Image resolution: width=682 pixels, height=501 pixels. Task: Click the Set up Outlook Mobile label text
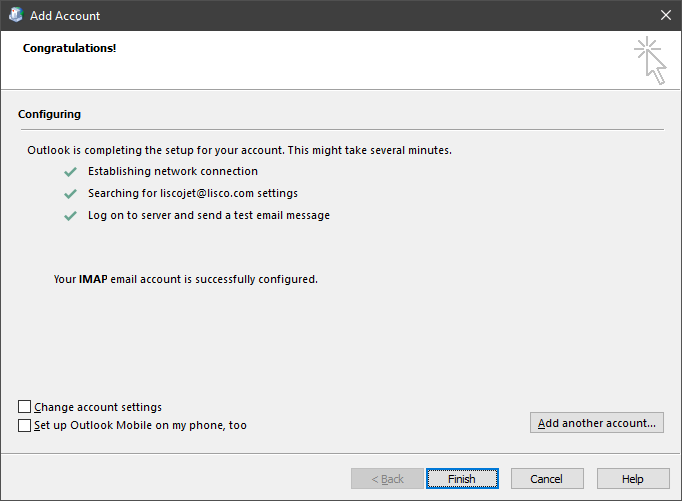click(x=140, y=425)
